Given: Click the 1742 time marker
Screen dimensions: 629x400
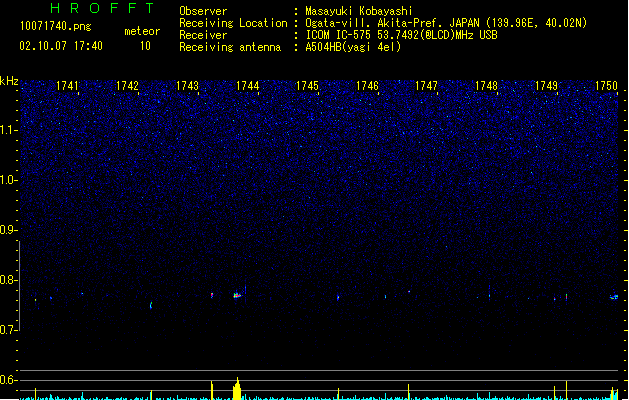Looking at the screenshot, I should point(127,86).
